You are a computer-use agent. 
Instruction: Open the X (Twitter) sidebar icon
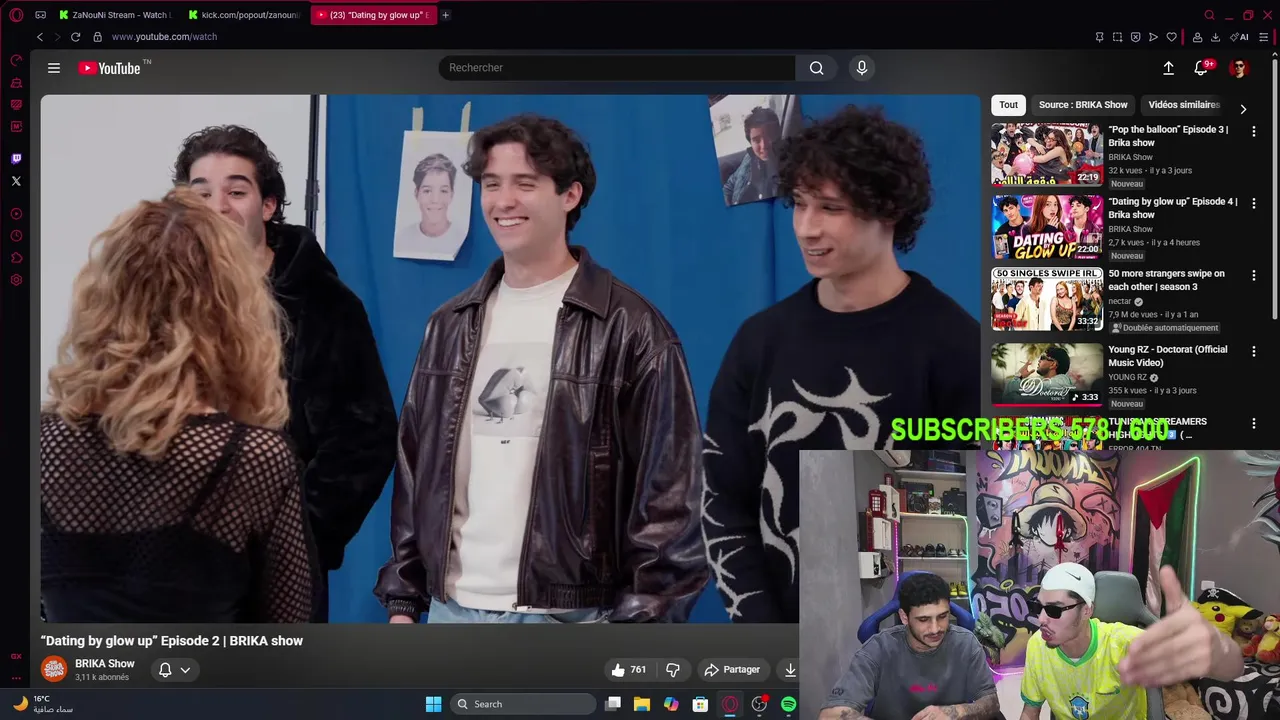tap(16, 181)
